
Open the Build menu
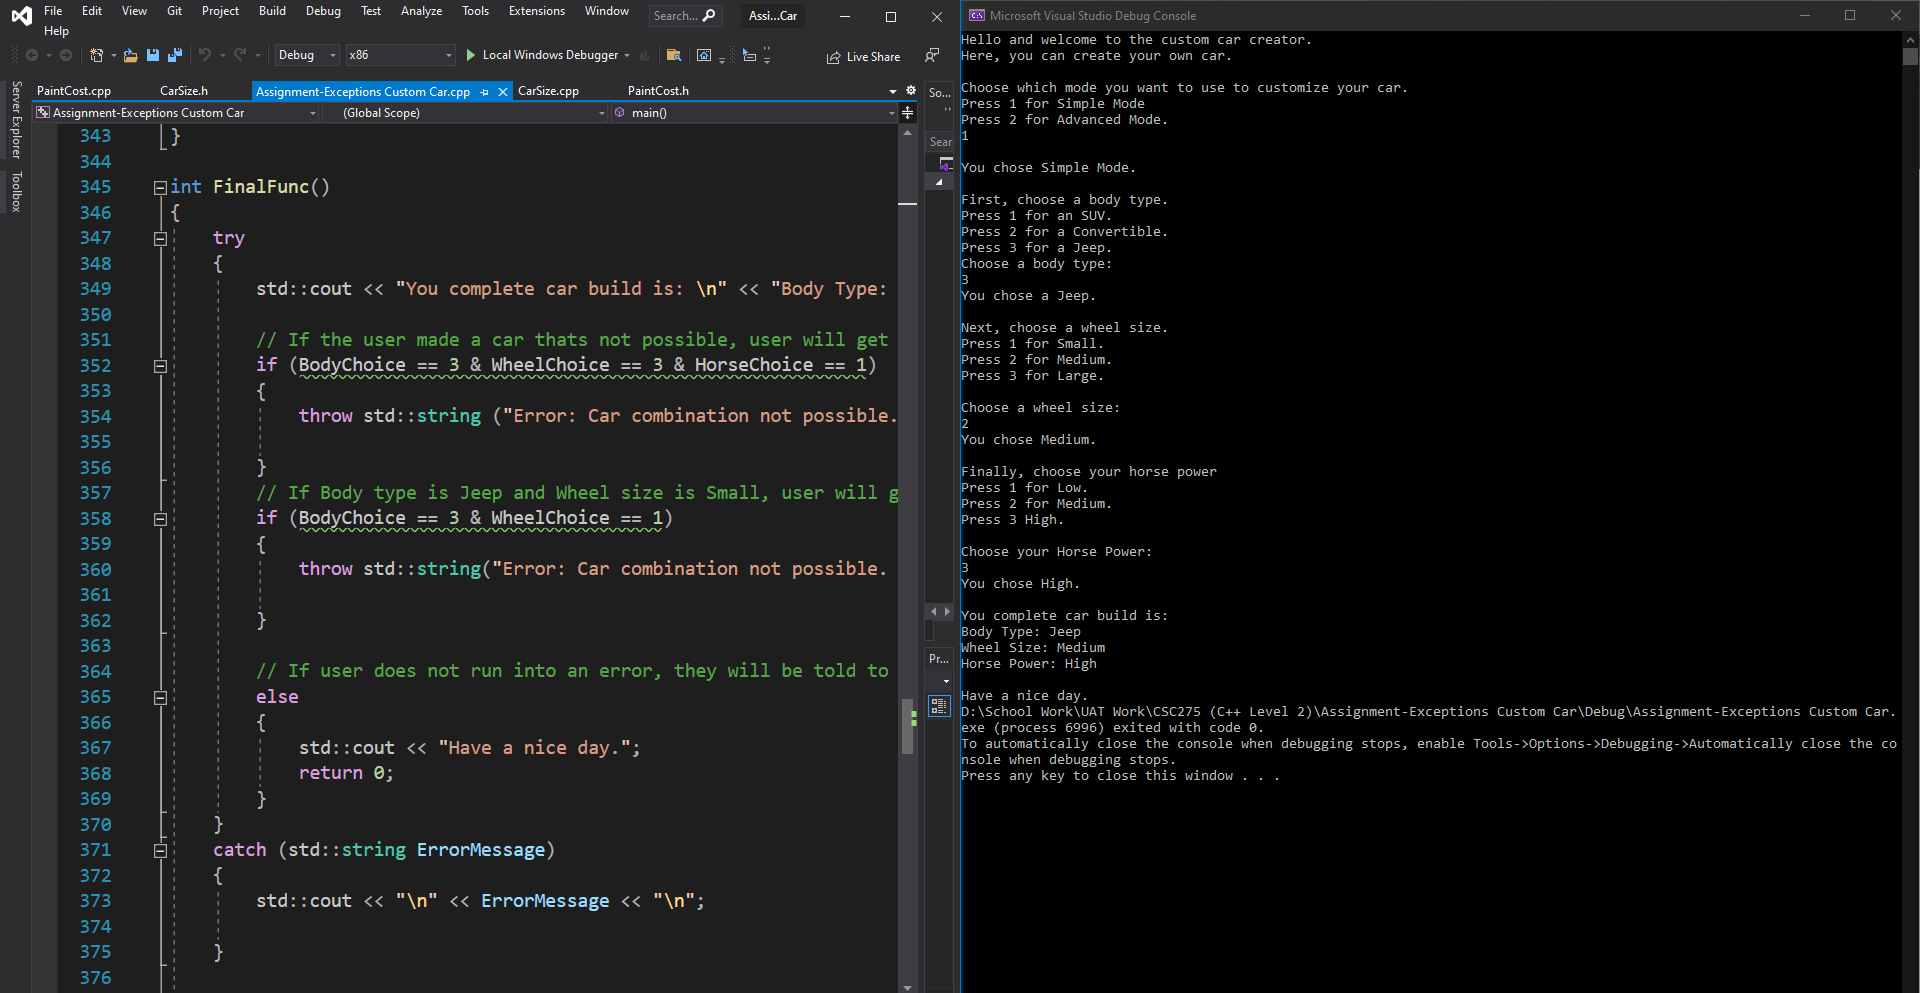272,11
